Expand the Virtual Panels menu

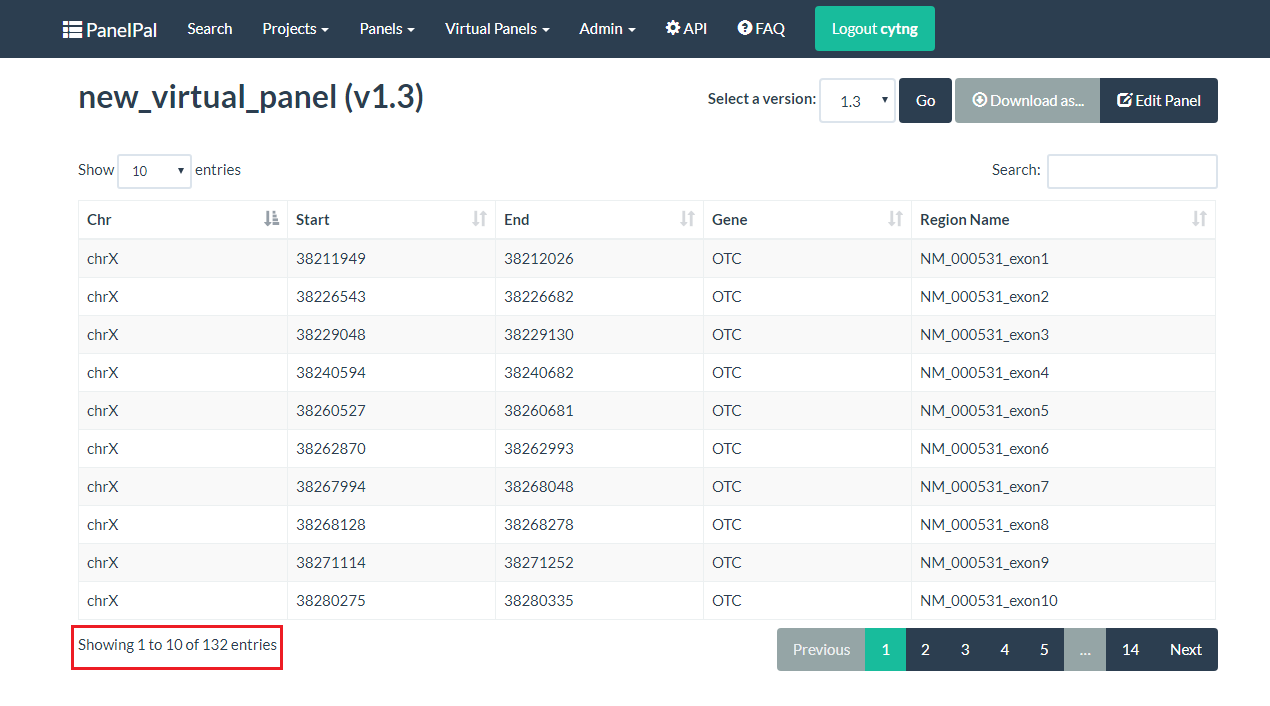497,29
